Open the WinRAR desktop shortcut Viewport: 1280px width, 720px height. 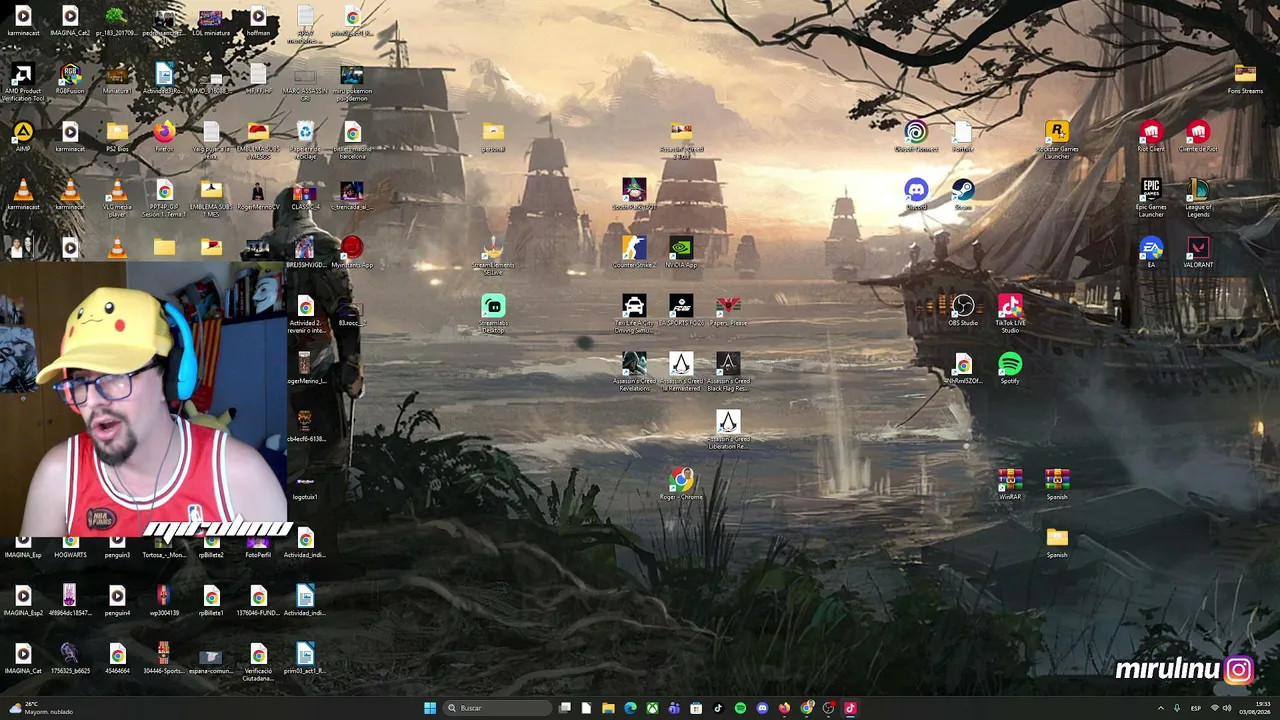pyautogui.click(x=1010, y=485)
